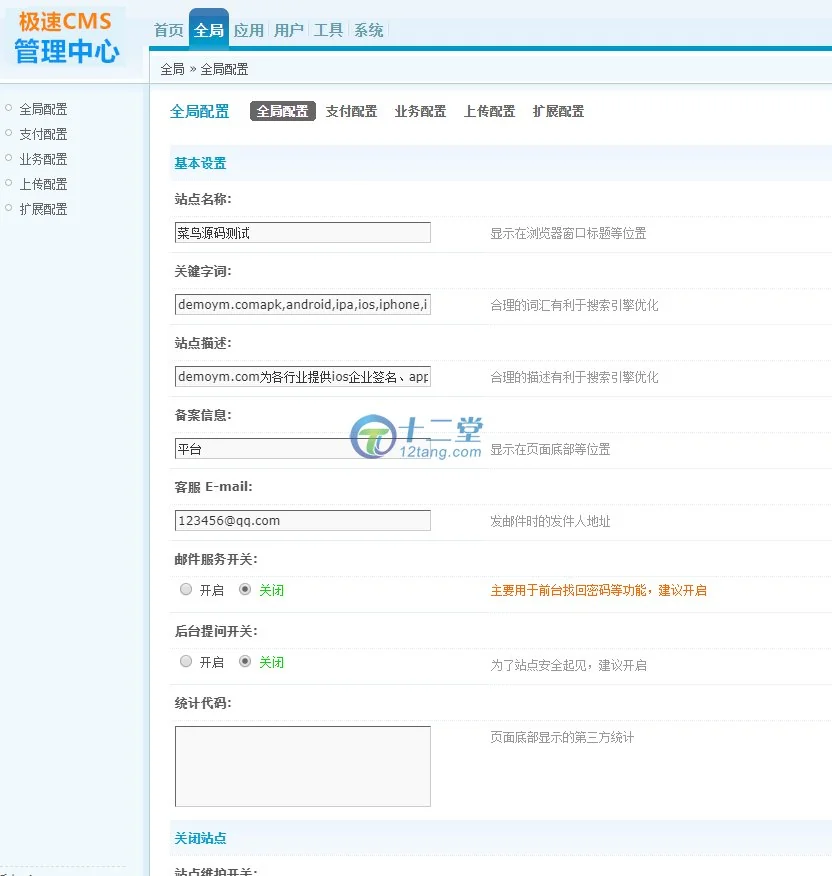832x876 pixels.
Task: Click 扩展配置 in the left sidebar
Action: click(x=43, y=209)
